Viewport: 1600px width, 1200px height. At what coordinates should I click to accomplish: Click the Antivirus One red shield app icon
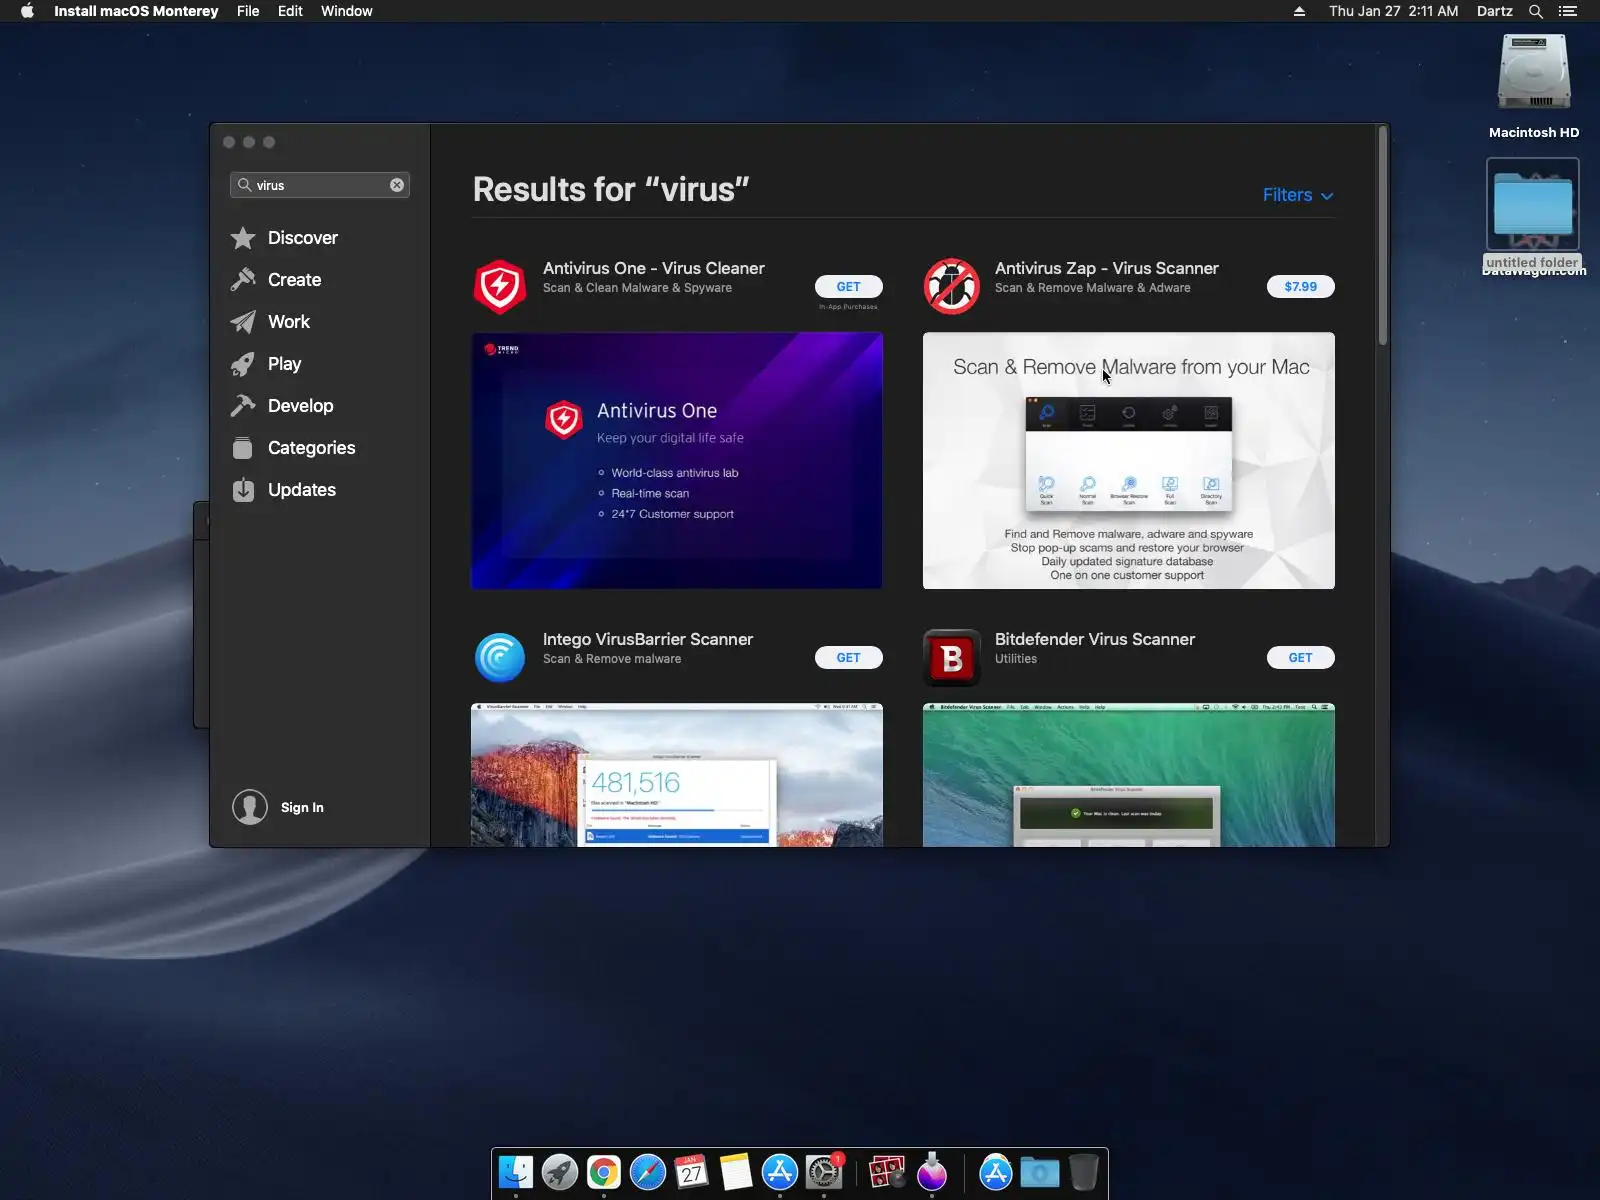(x=499, y=286)
